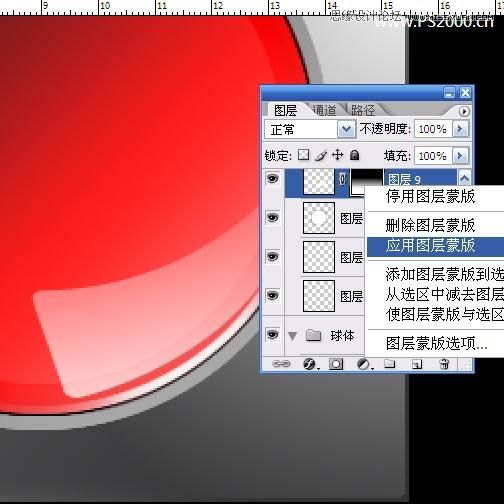This screenshot has height=504, width=504.
Task: Switch to the 路径 tab
Action: 363,110
